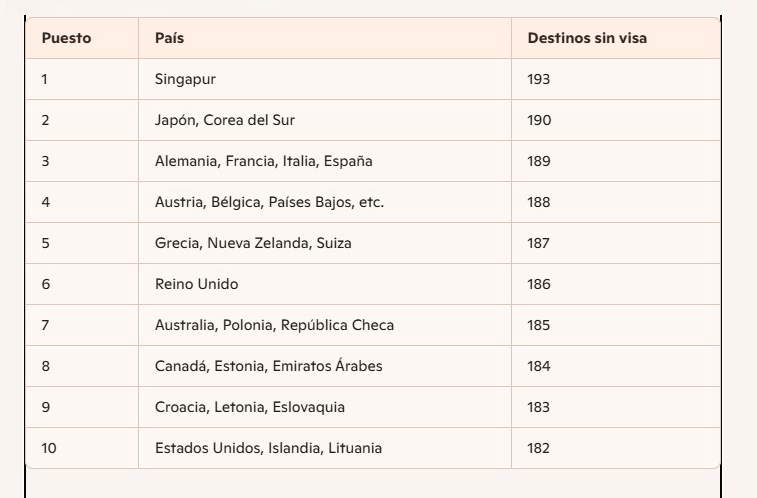Select the 190 visa-free value
757x498 pixels.
pyautogui.click(x=616, y=120)
